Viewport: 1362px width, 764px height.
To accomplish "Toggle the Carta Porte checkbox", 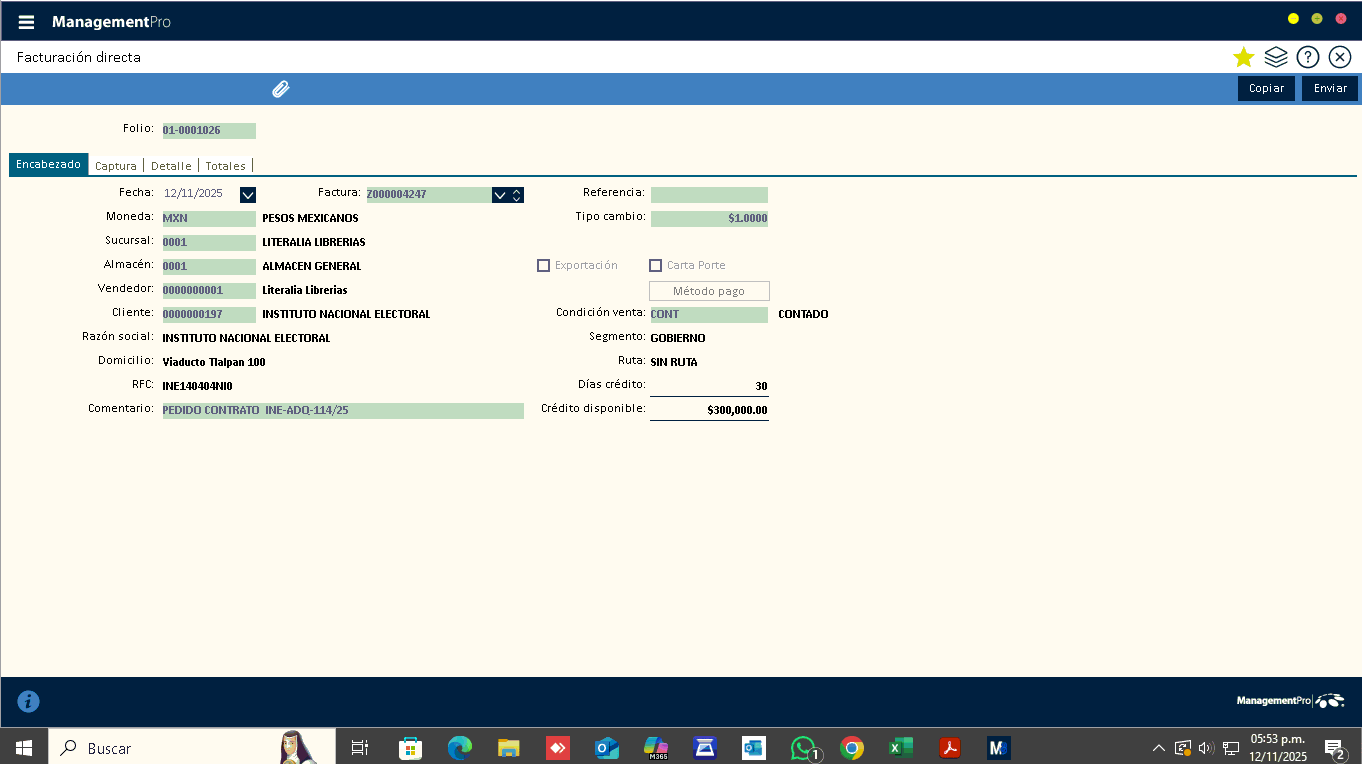I will click(656, 266).
